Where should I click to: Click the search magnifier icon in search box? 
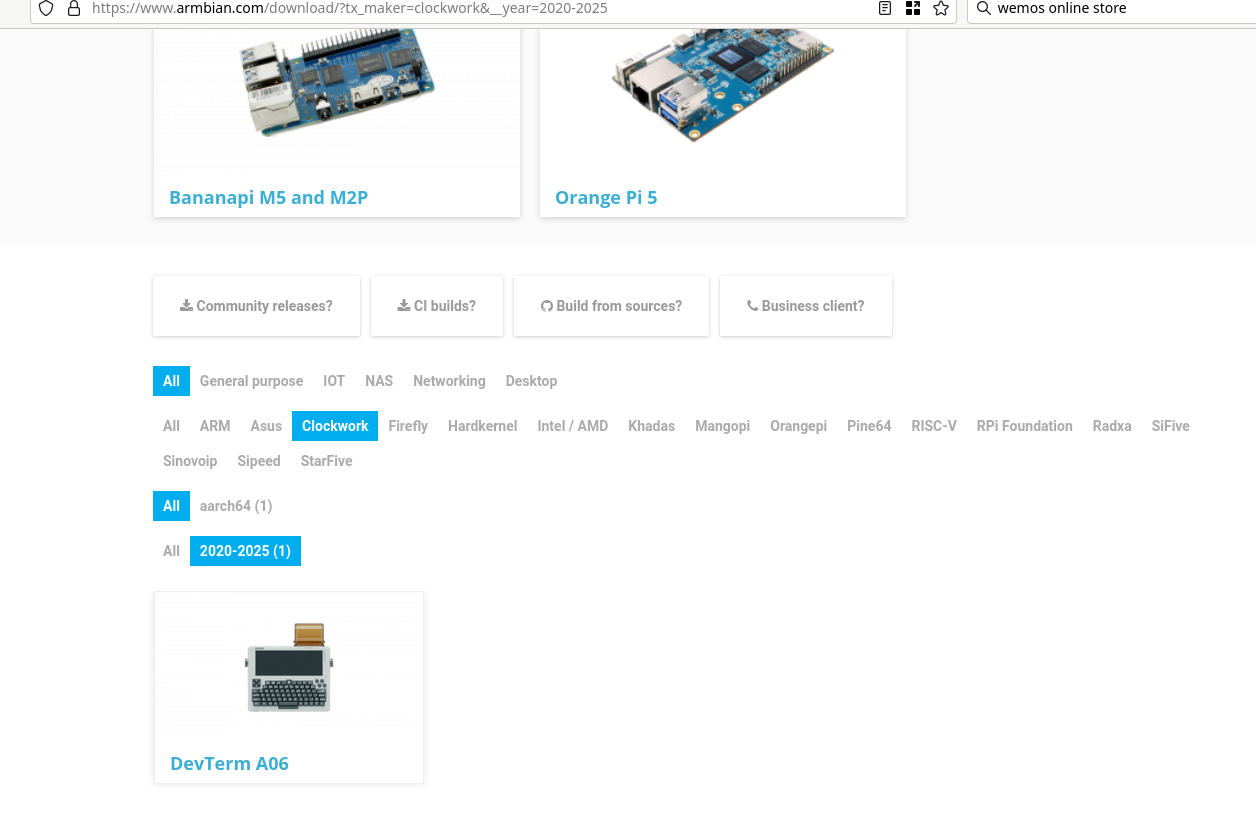(x=984, y=8)
